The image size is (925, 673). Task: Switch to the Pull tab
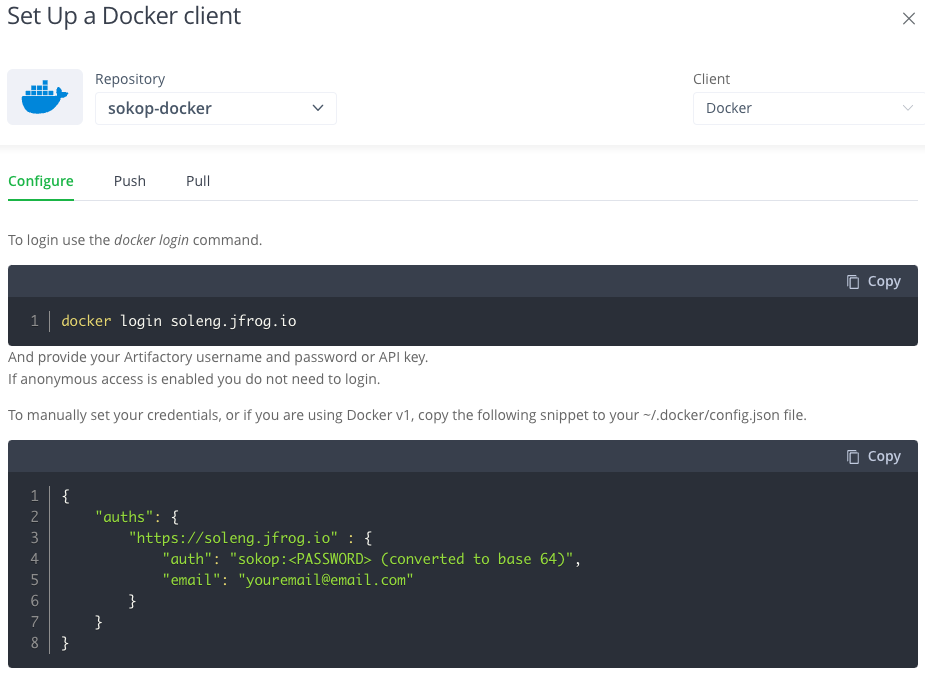(198, 181)
